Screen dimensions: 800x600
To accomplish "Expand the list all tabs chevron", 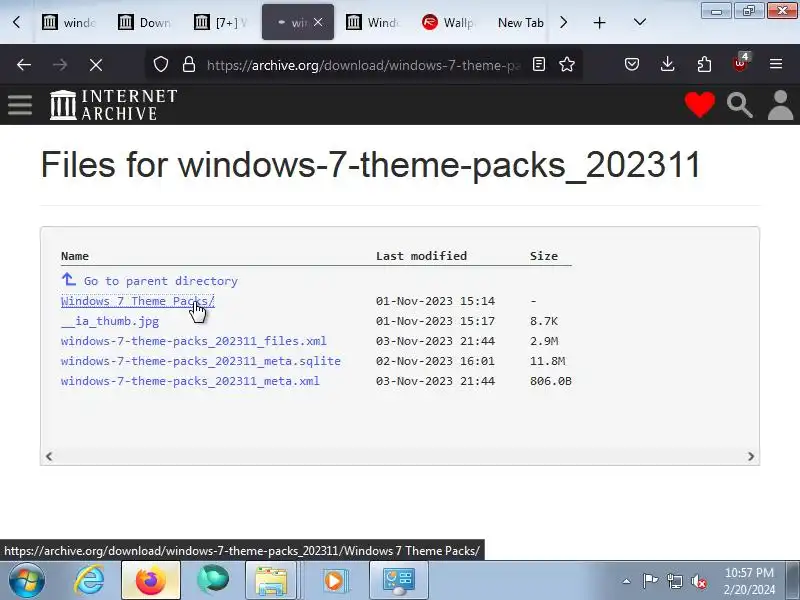I will tap(640, 22).
